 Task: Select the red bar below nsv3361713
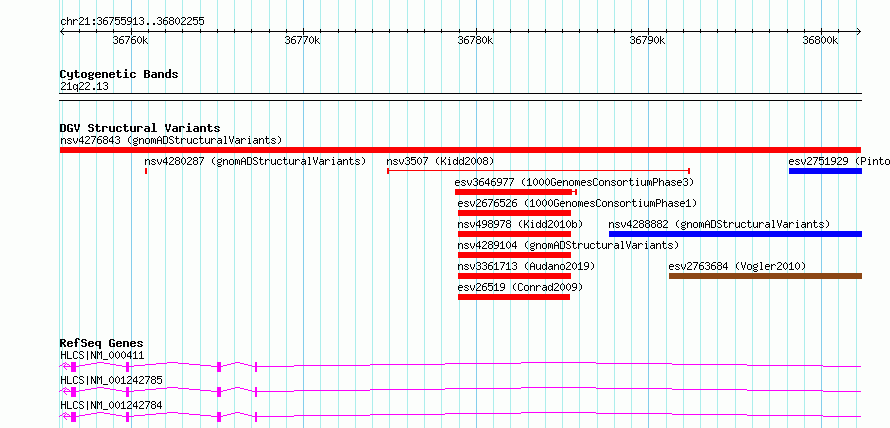[514, 276]
